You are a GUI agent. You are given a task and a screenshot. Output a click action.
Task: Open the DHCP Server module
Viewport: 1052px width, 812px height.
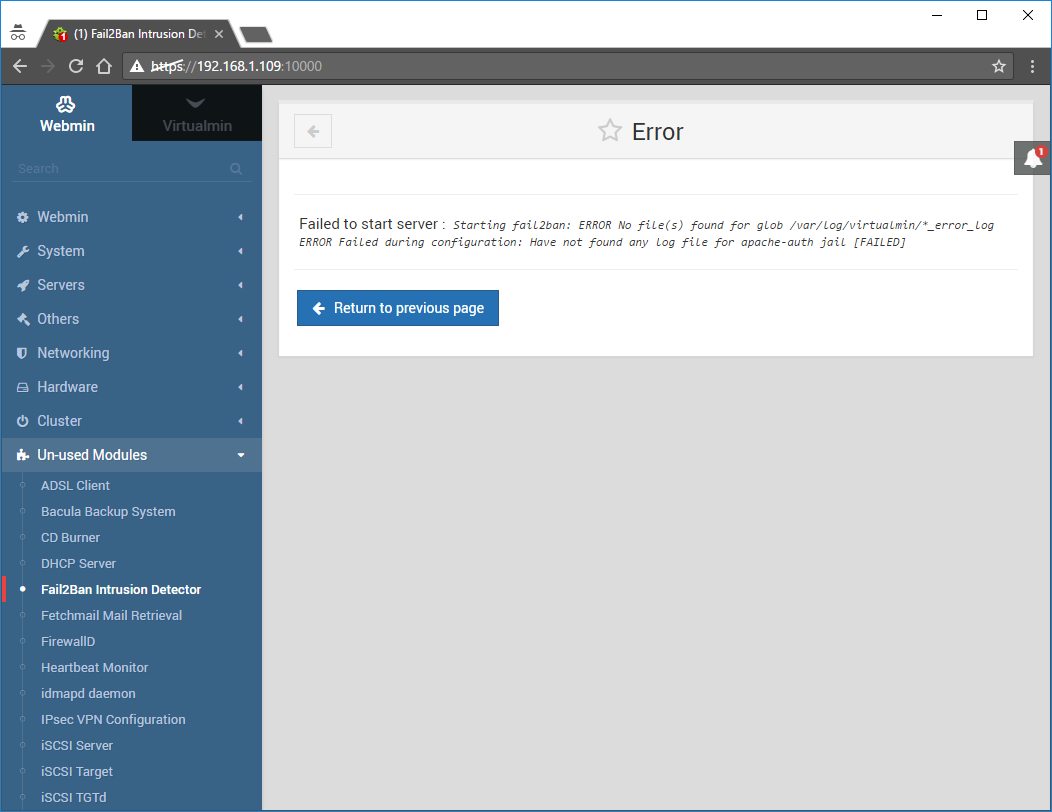[78, 564]
